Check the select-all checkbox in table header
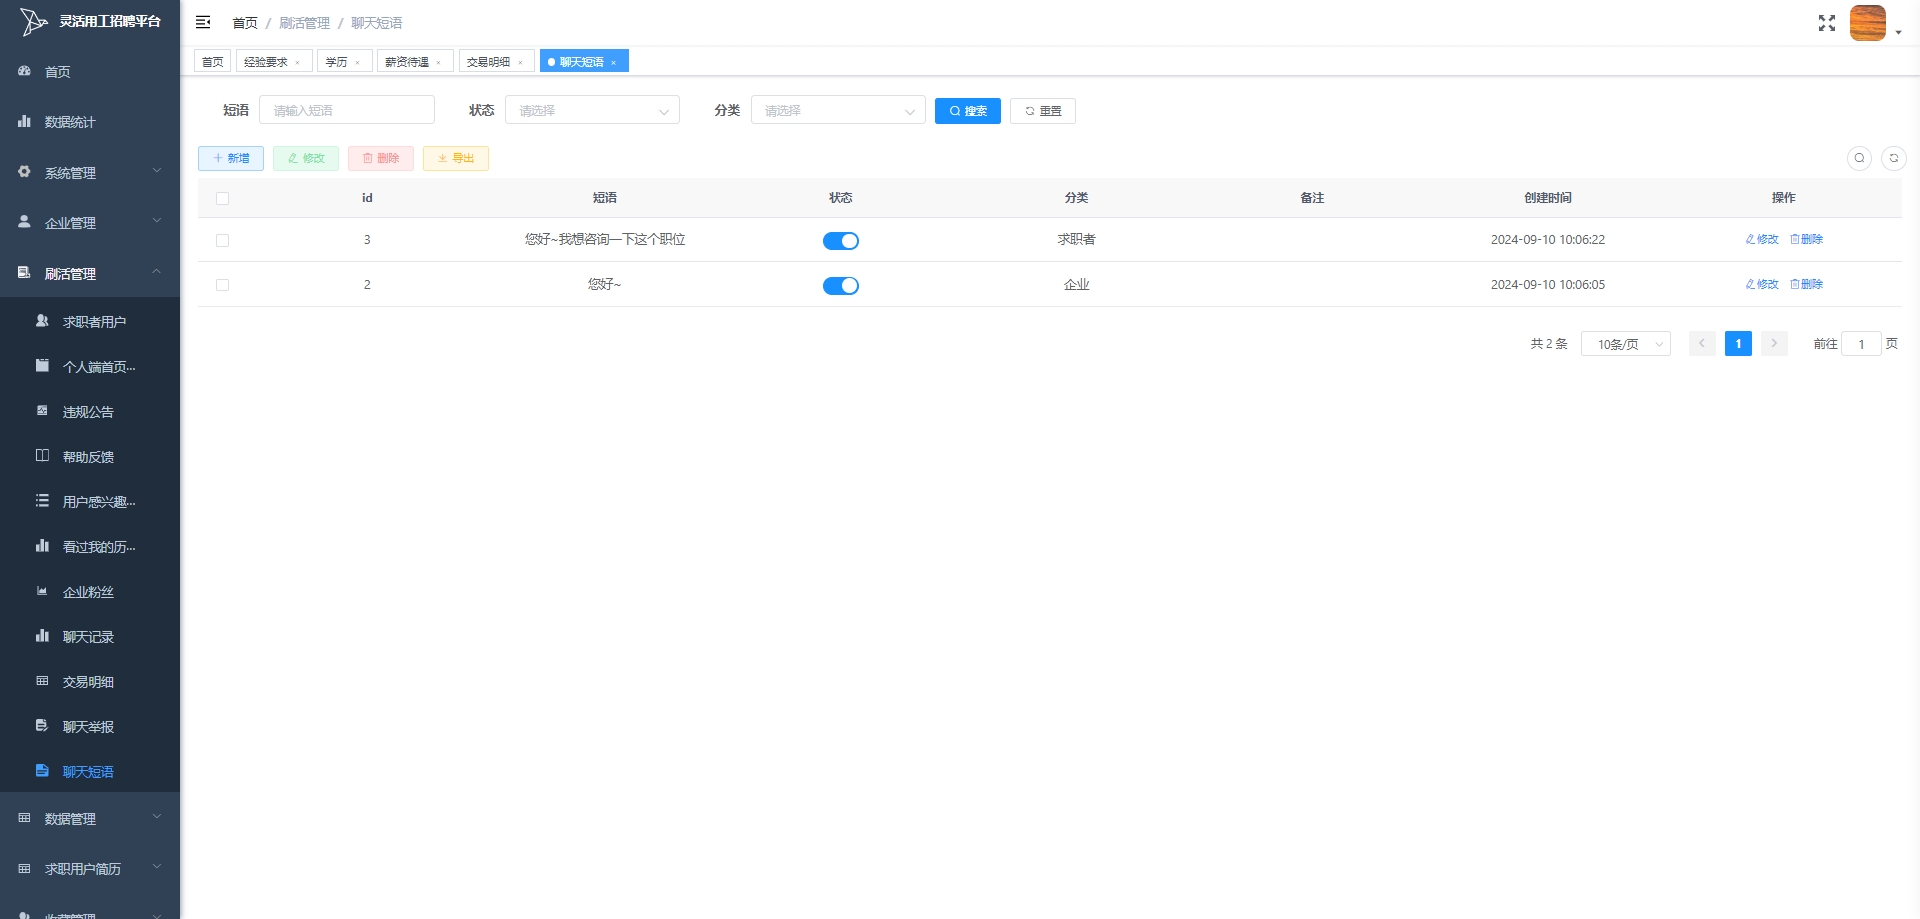1920x919 pixels. click(x=222, y=199)
